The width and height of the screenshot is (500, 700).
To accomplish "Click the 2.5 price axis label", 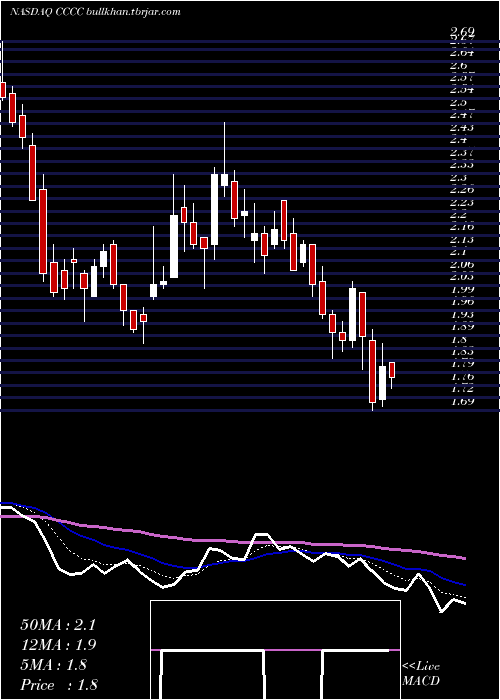I will [459, 102].
